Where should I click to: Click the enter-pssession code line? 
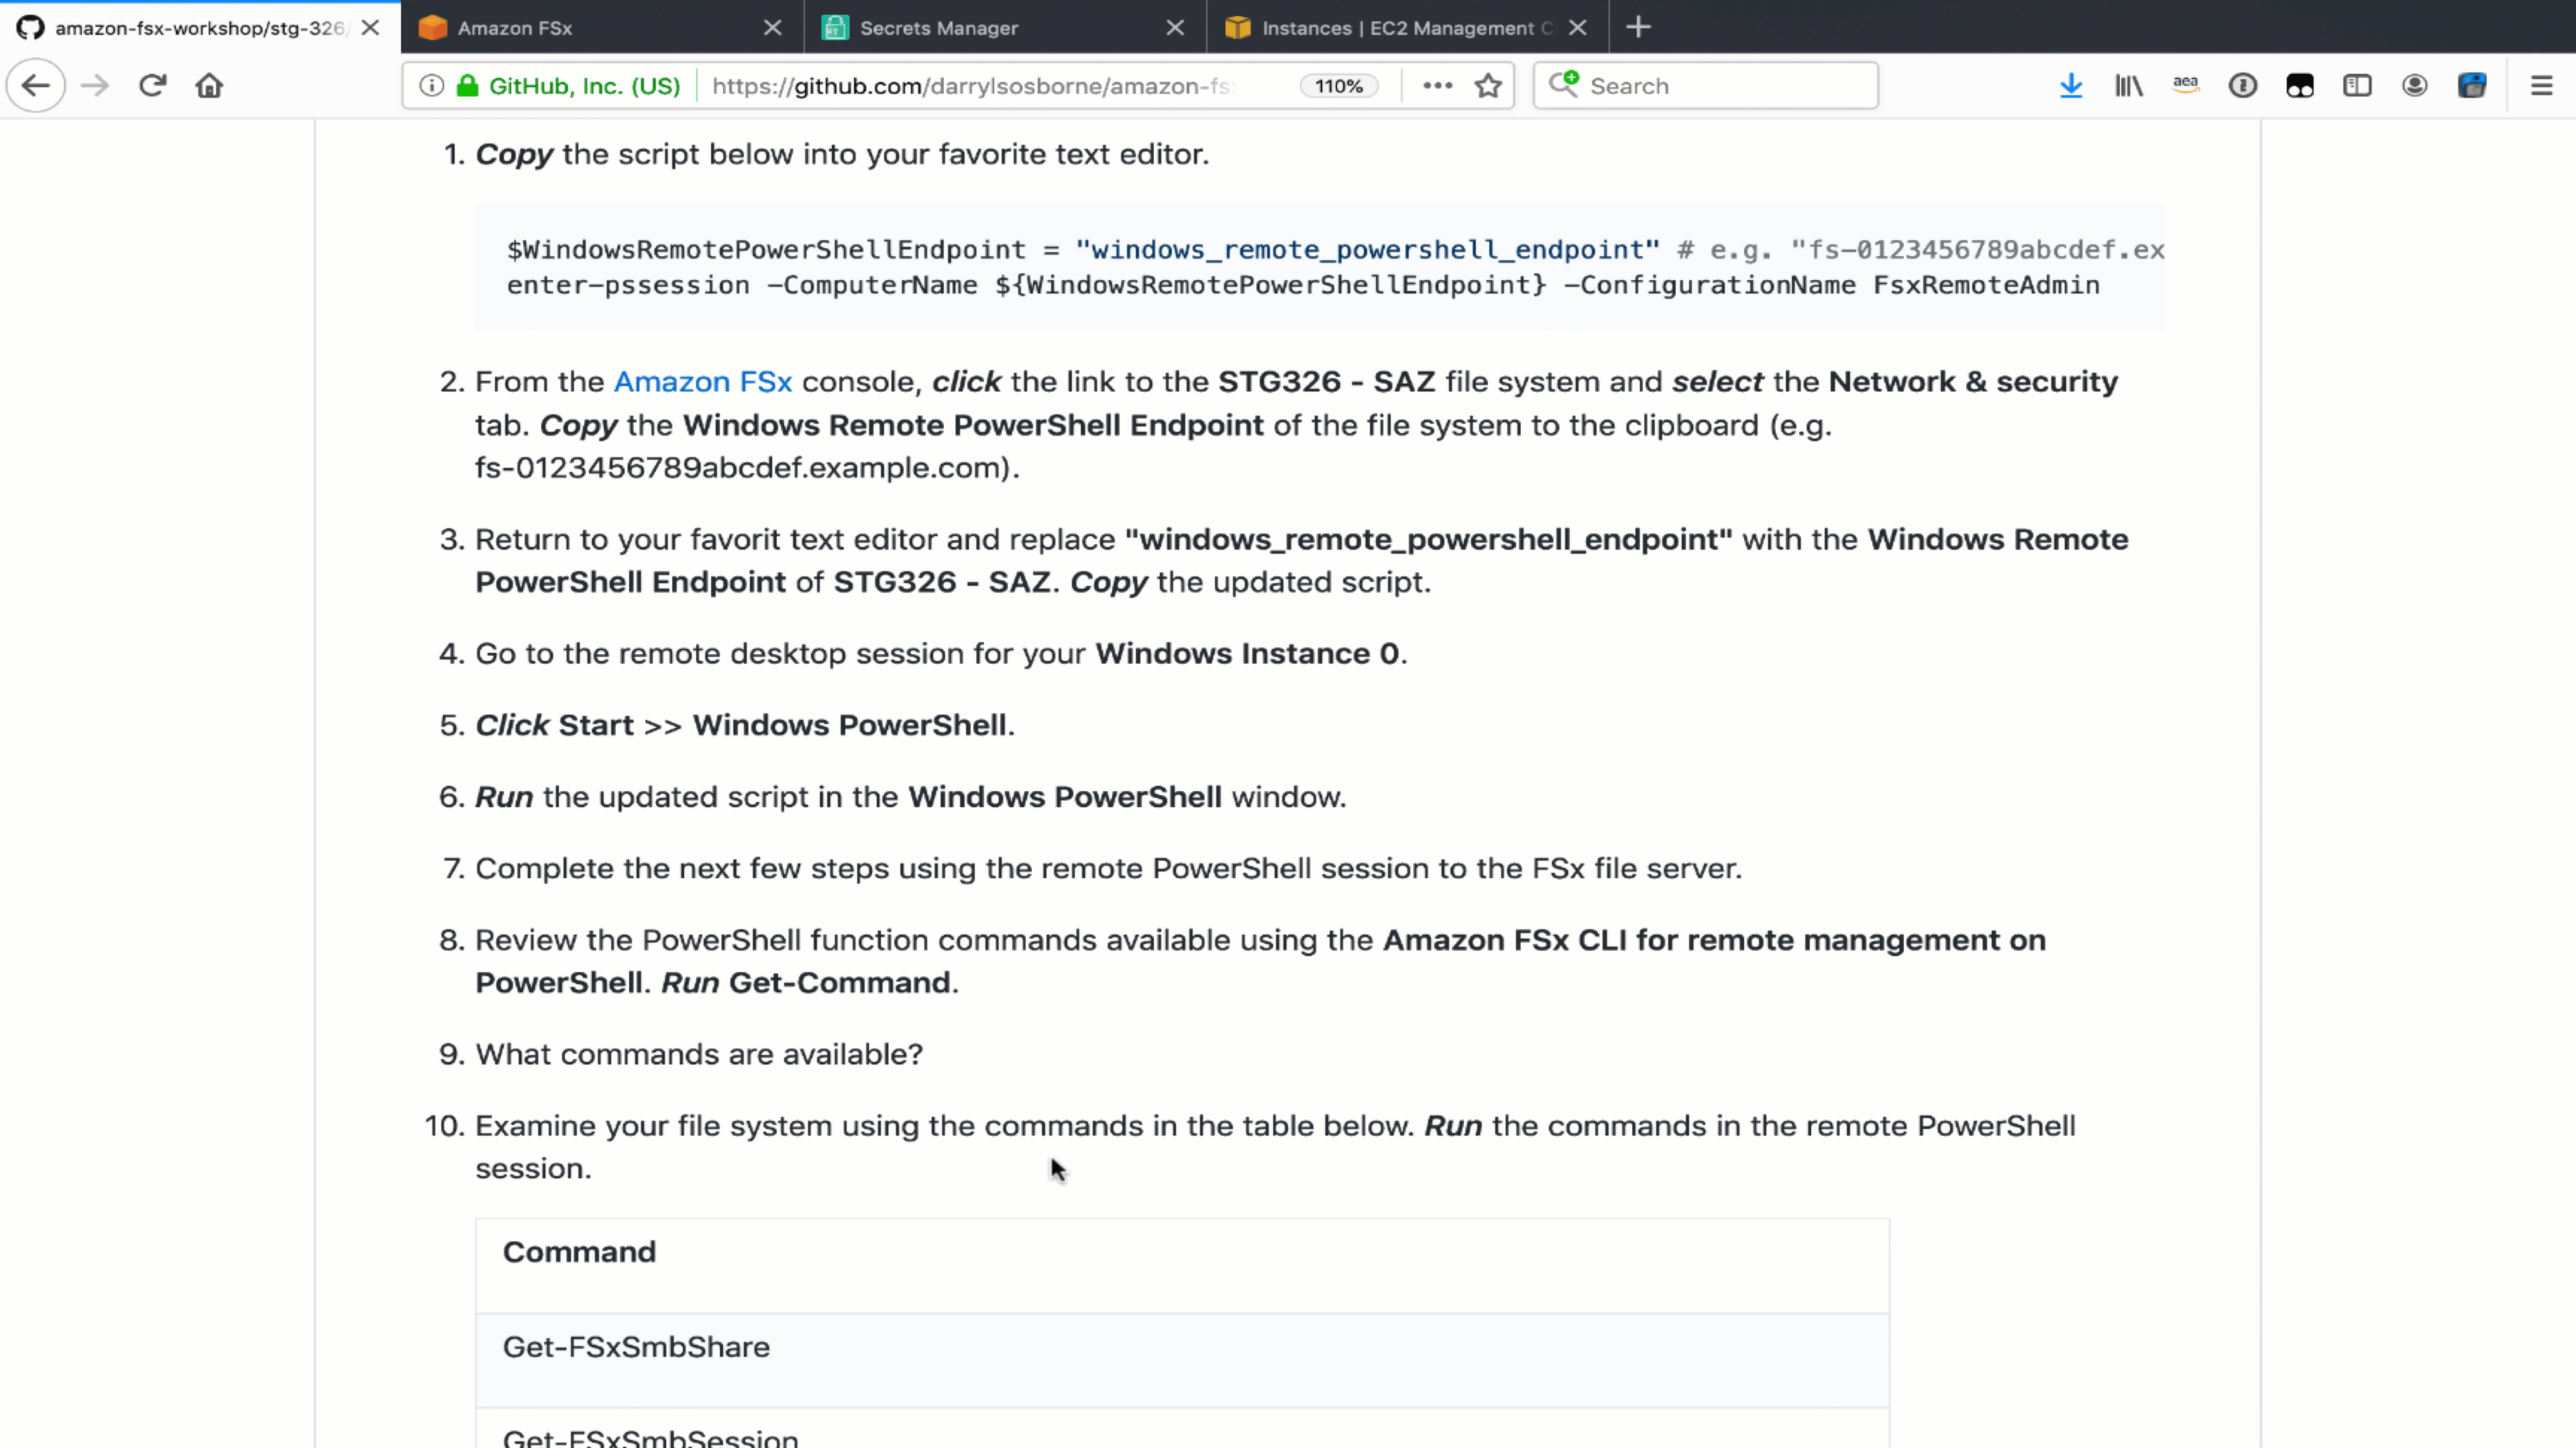tap(1303, 285)
